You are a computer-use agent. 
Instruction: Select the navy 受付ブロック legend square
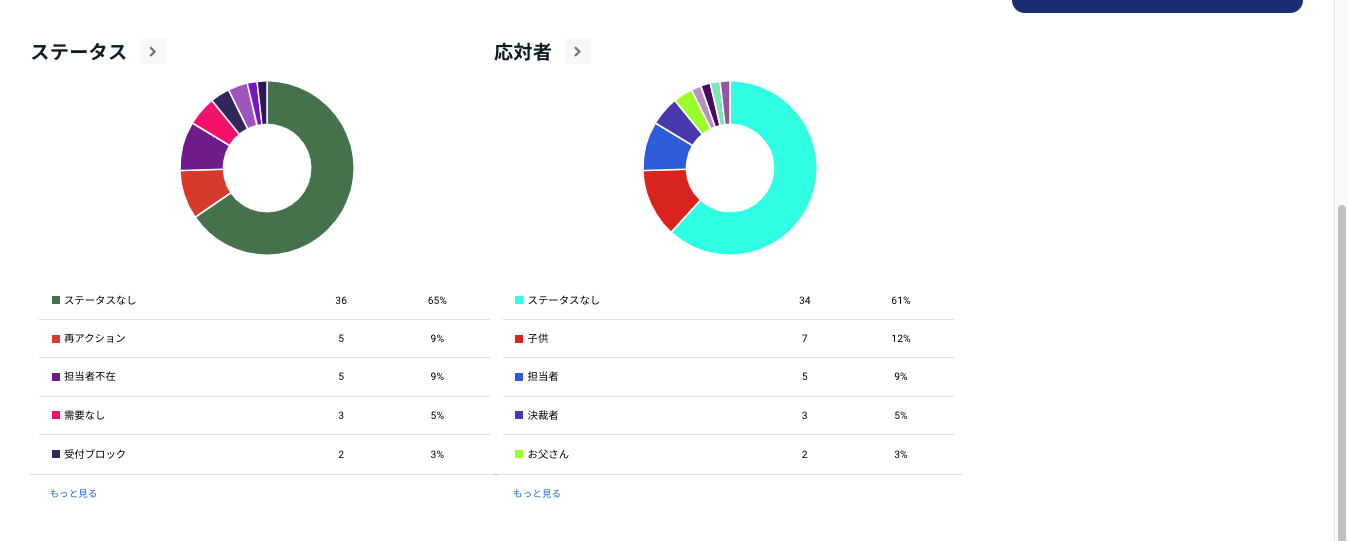click(x=56, y=454)
